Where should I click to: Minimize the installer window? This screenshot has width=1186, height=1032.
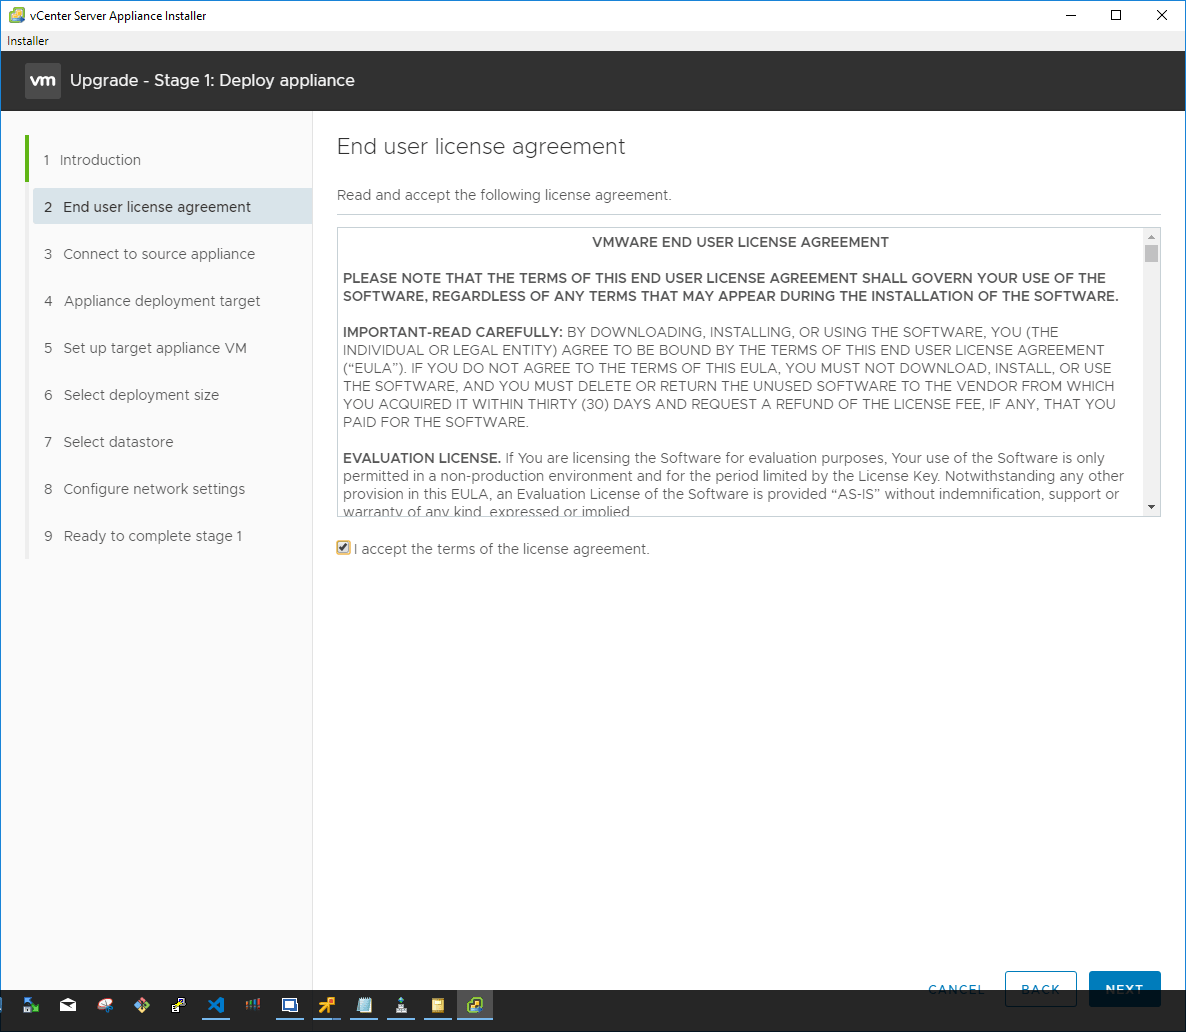click(1070, 15)
